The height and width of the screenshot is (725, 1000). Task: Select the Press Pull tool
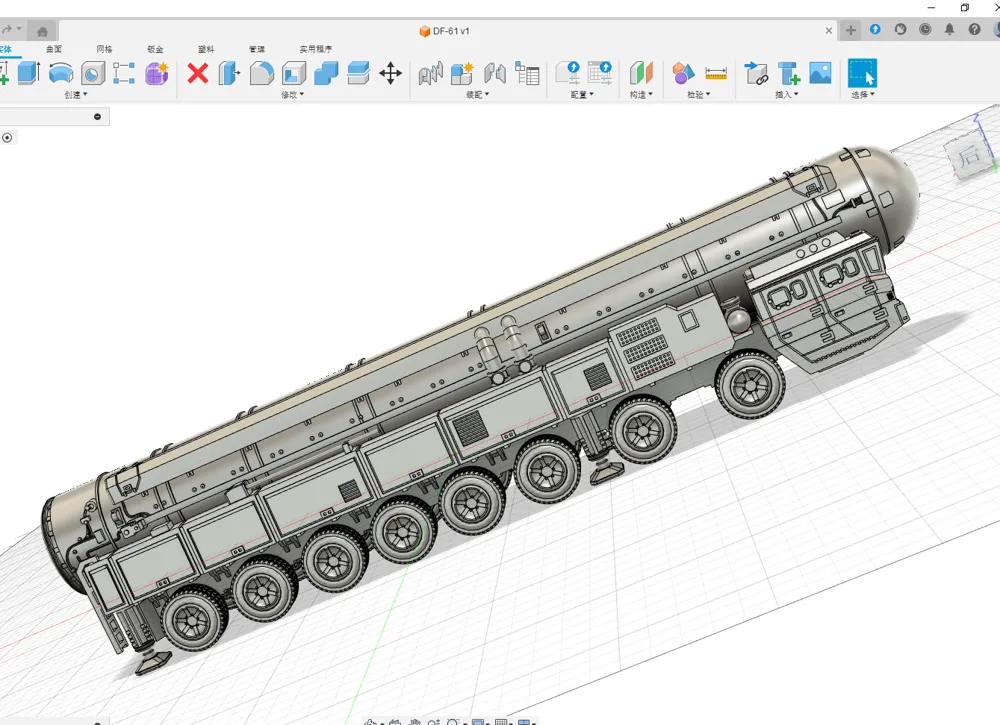(x=229, y=73)
